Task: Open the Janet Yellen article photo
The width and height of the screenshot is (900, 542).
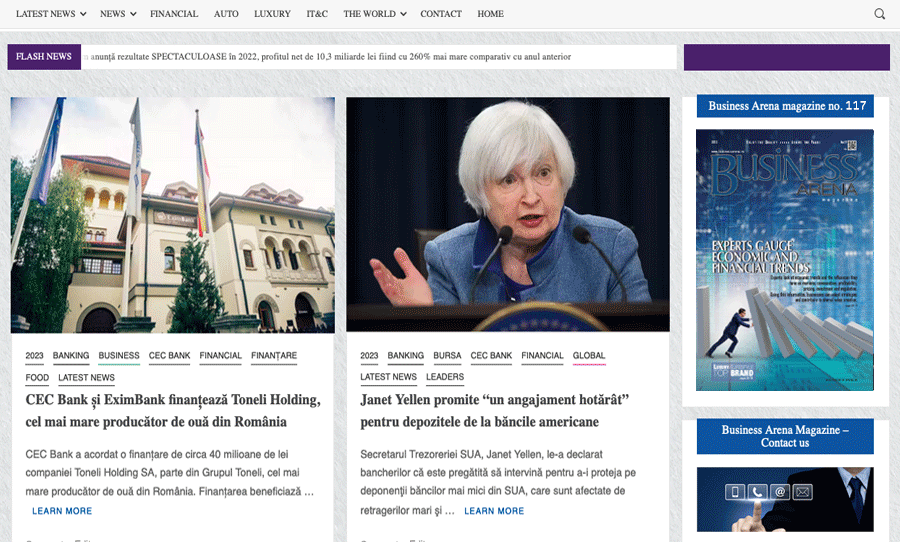Action: click(508, 214)
